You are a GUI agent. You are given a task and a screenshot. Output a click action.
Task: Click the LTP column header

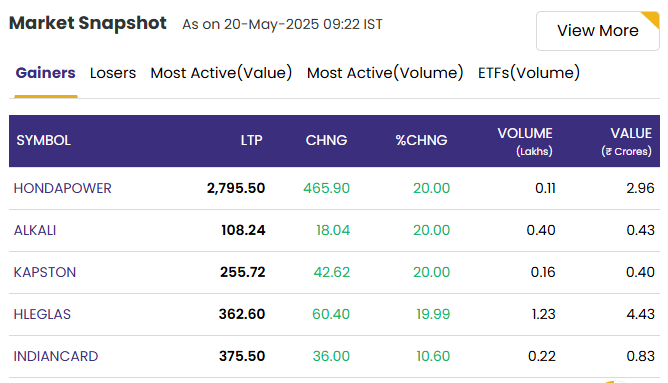click(x=251, y=140)
